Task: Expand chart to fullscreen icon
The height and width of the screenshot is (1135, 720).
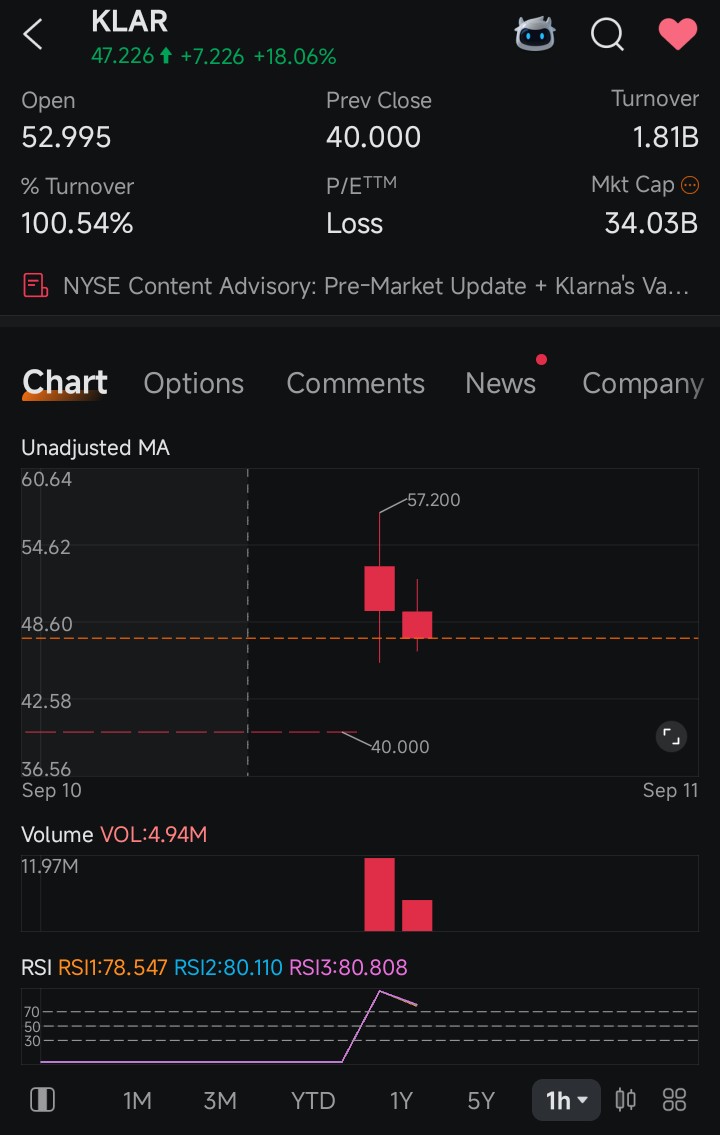Action: [672, 737]
